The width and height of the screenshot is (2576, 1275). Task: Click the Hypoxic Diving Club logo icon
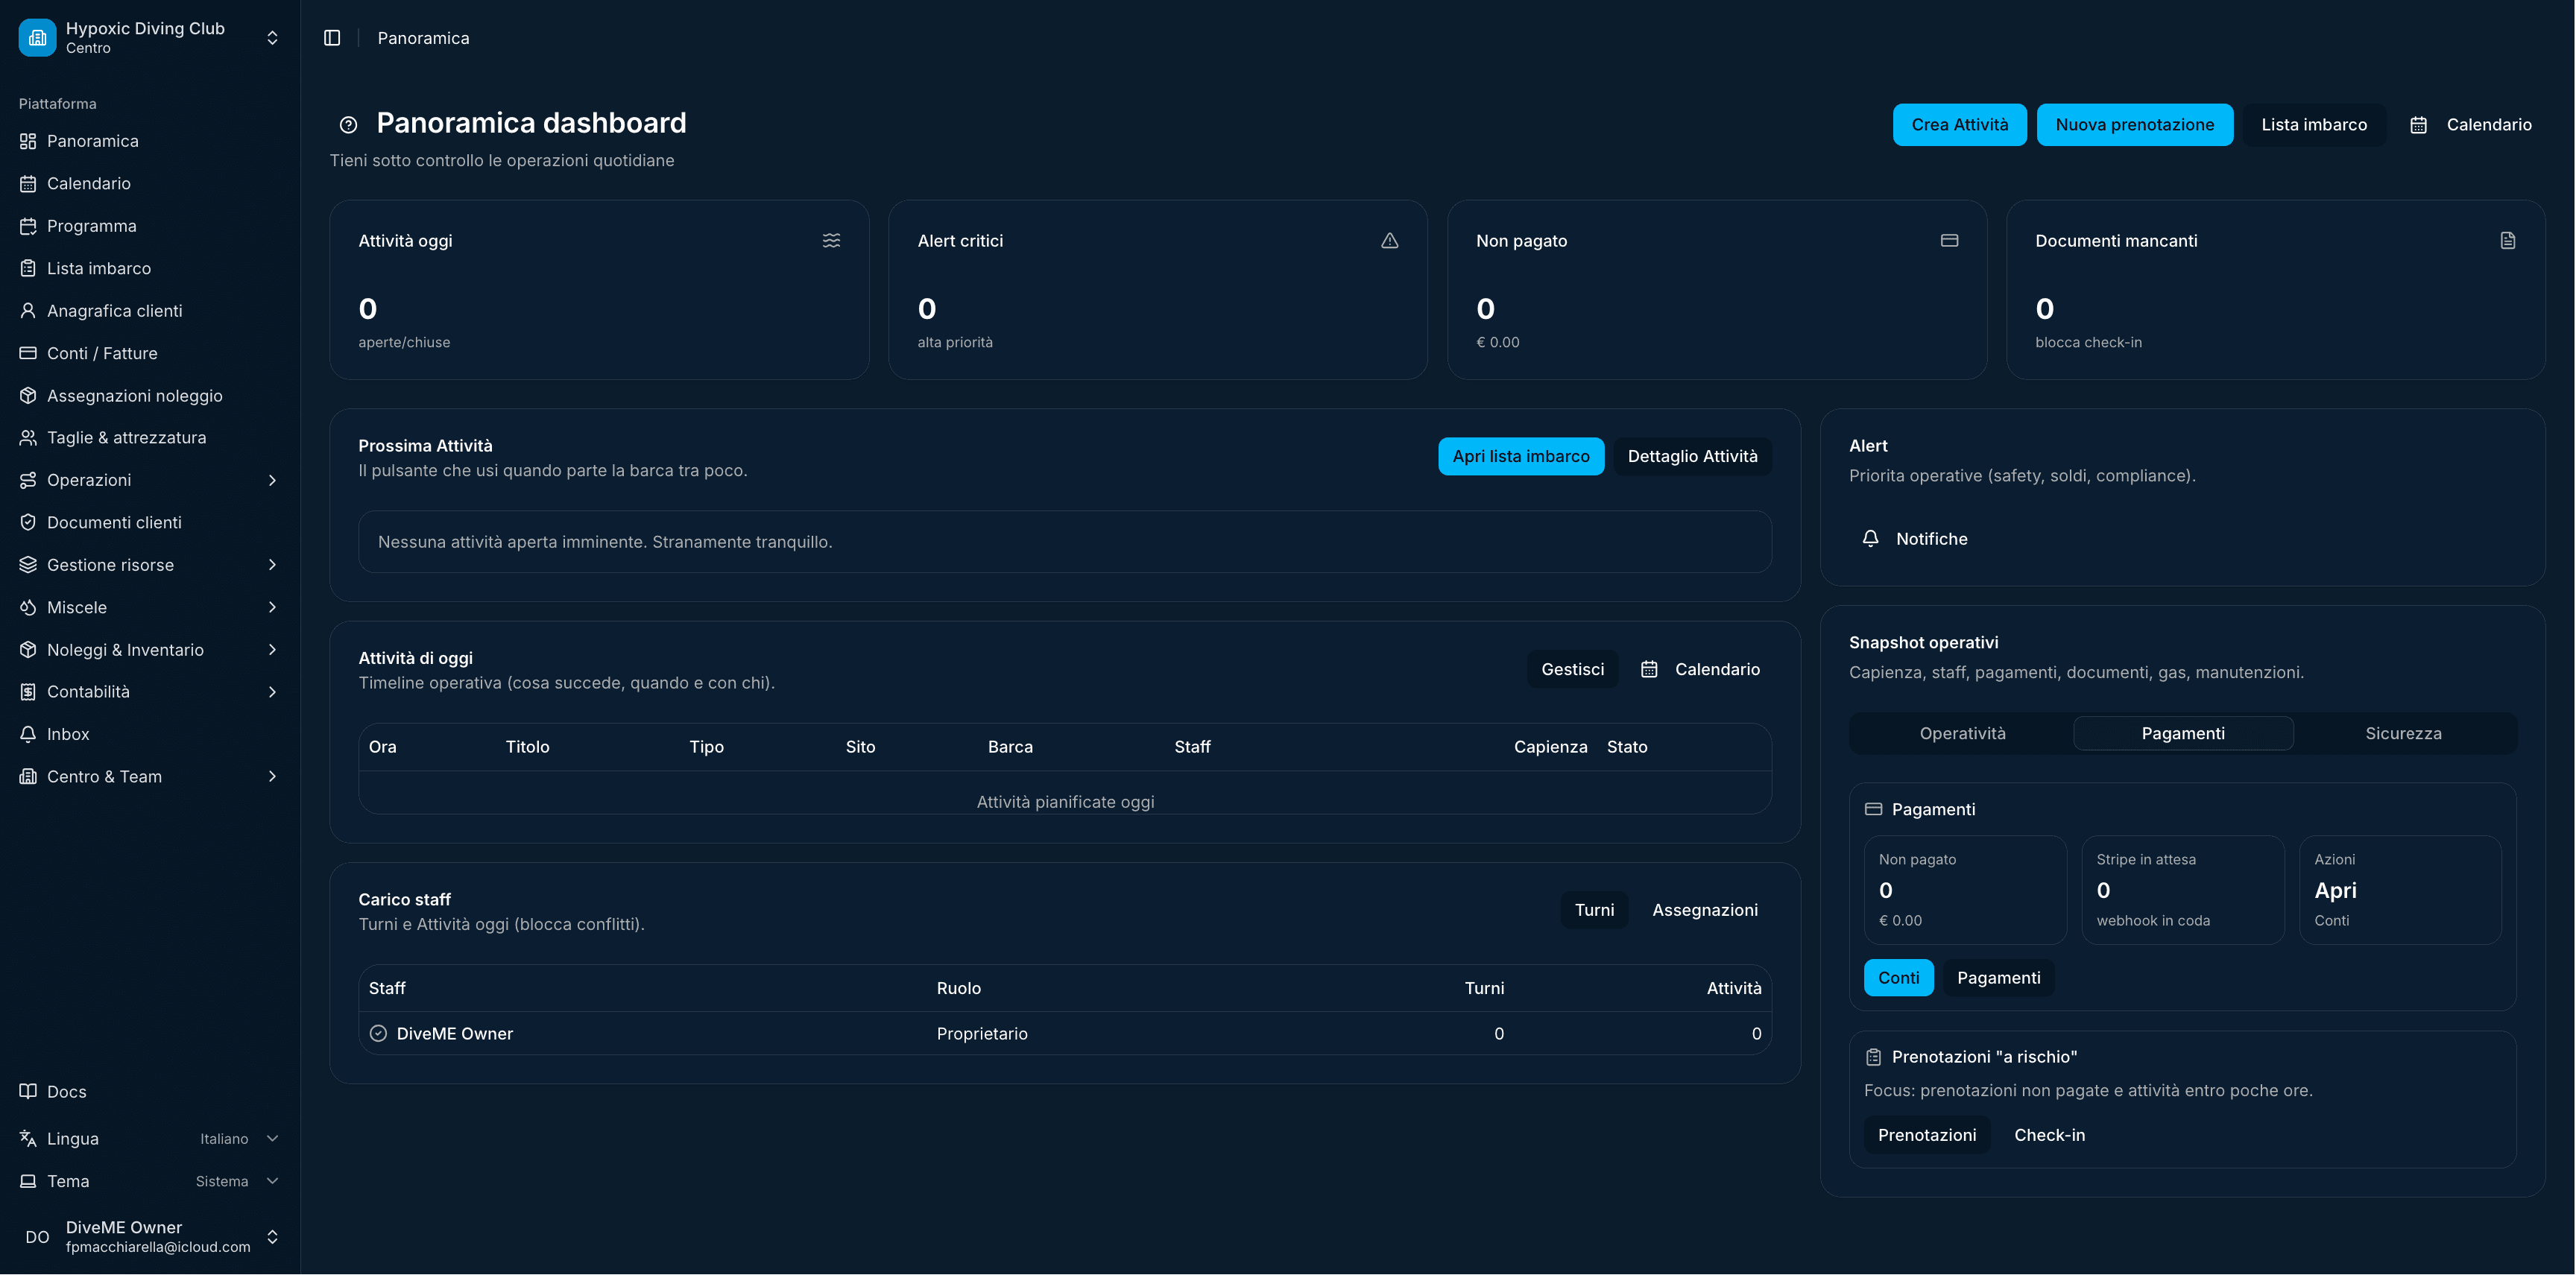pos(37,38)
